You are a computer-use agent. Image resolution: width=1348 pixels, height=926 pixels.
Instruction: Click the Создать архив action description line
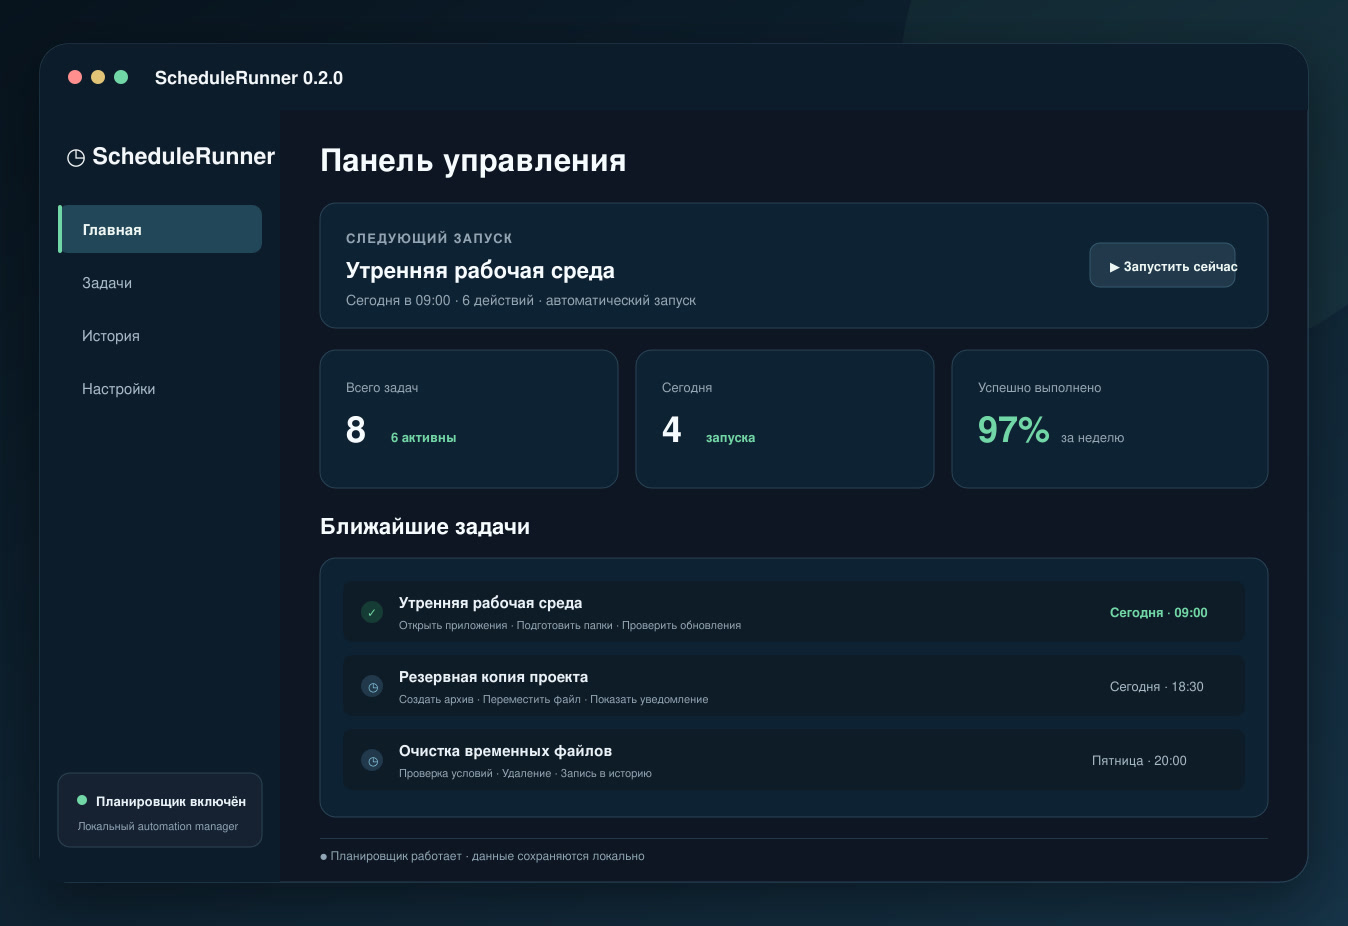(553, 699)
